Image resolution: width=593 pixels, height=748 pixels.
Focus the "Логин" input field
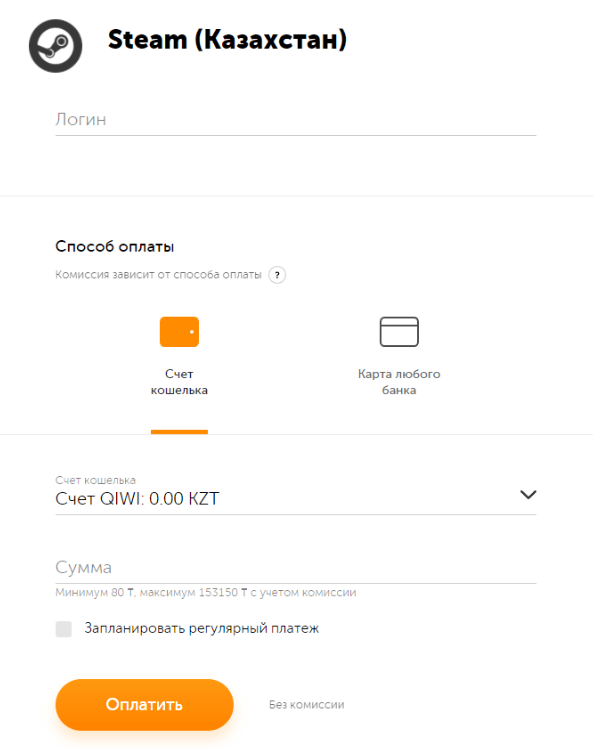(296, 119)
